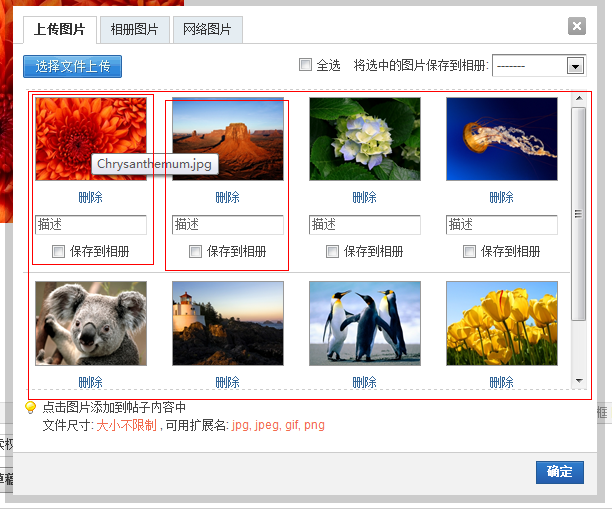The image size is (612, 511).
Task: Click the scrollbar down arrow
Action: (x=579, y=381)
